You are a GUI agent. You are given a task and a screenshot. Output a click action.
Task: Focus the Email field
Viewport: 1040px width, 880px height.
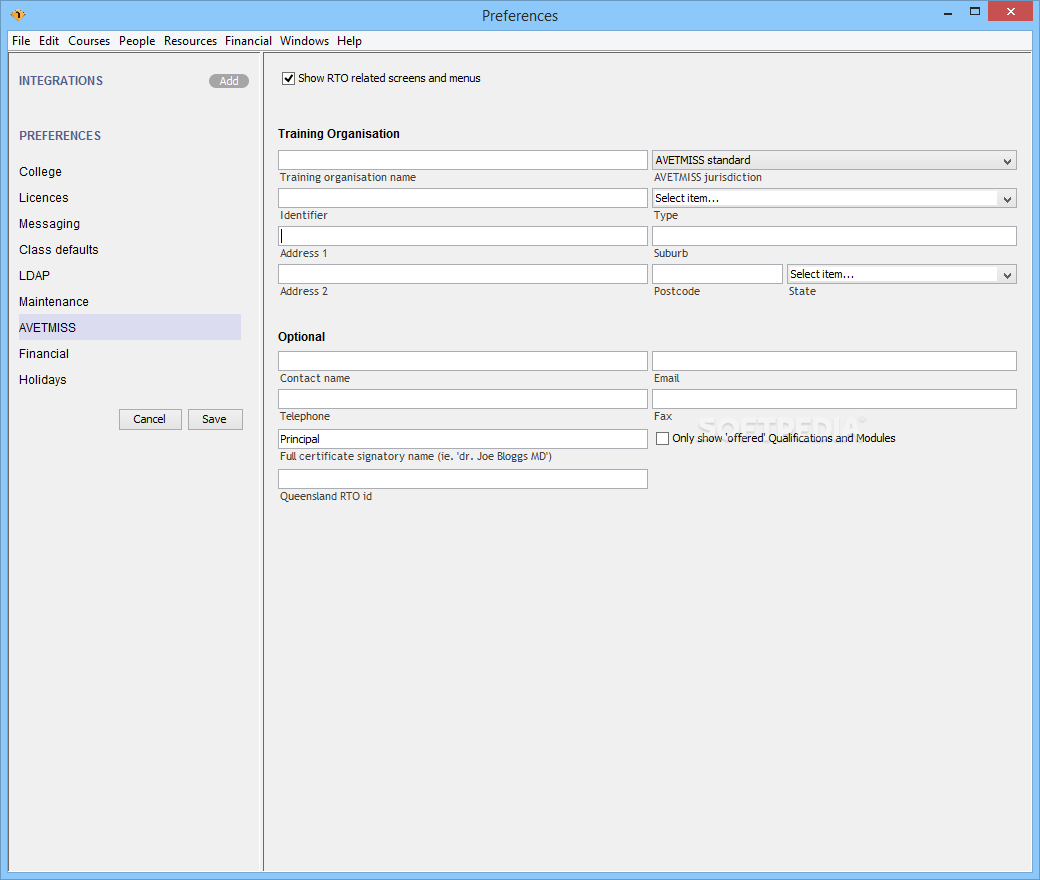coord(834,361)
